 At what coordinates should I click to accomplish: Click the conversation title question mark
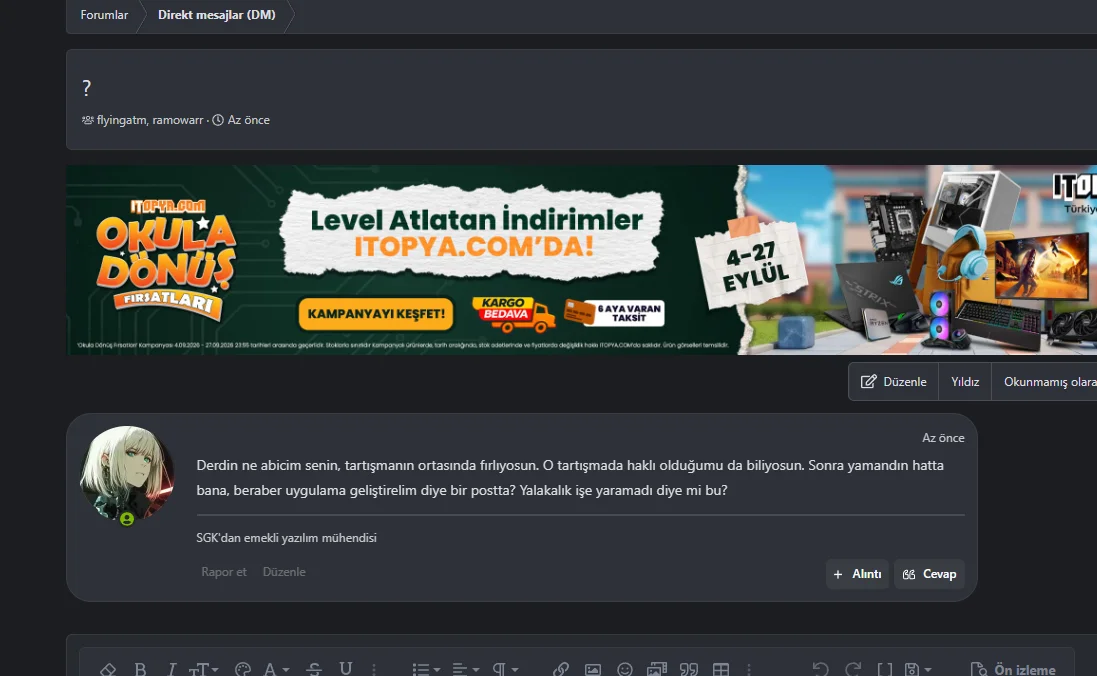coord(86,88)
